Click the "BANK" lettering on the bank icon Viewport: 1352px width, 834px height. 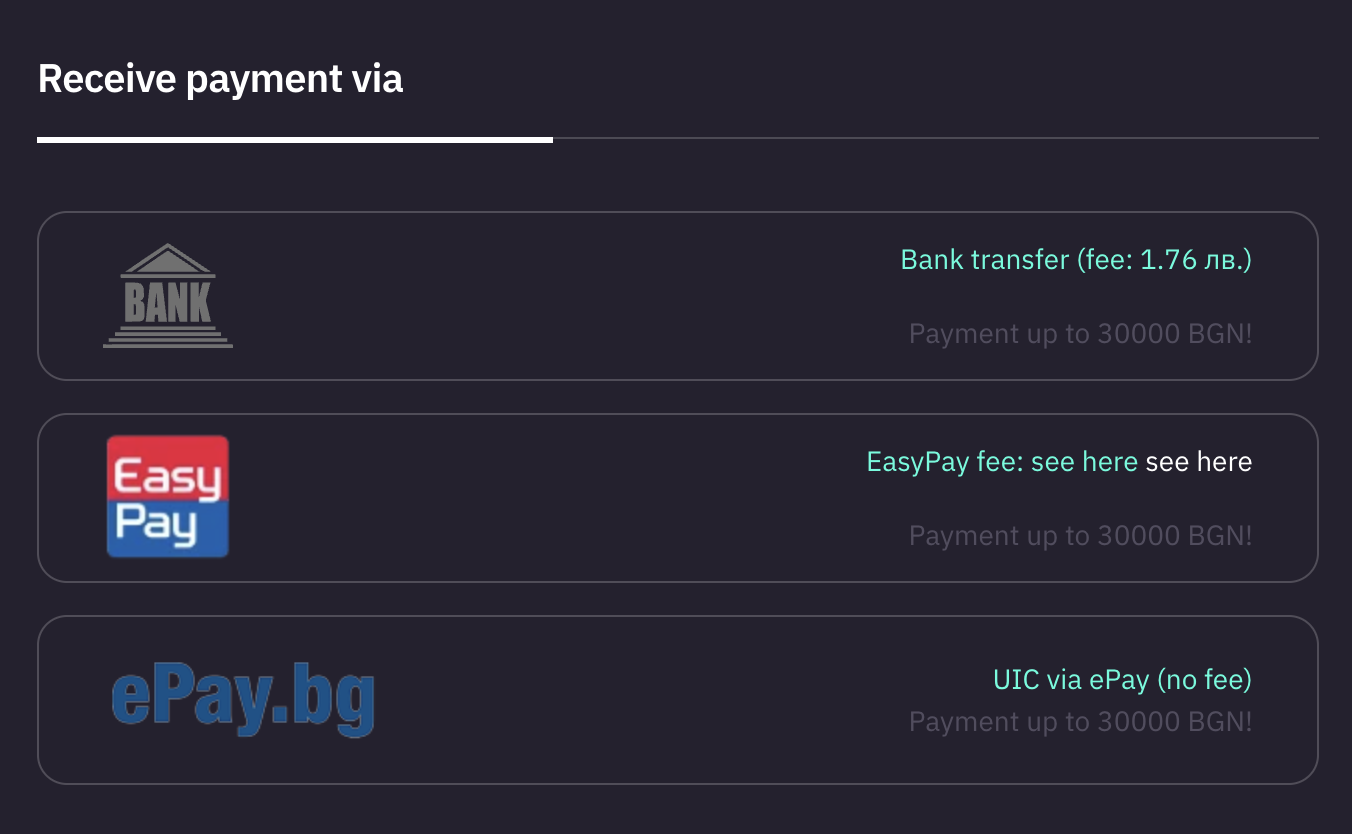(x=168, y=302)
